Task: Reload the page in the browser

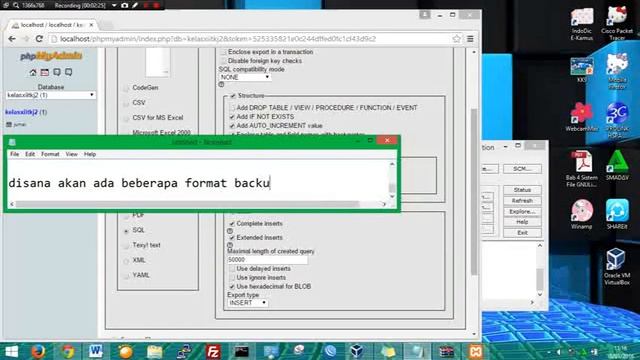Action: click(x=39, y=39)
